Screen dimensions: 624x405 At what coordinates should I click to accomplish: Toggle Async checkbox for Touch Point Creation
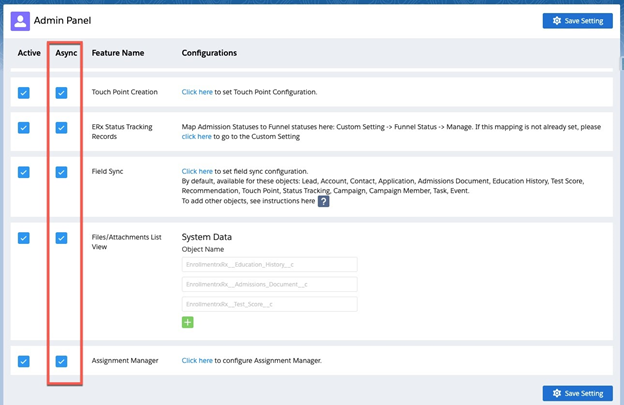coord(62,93)
